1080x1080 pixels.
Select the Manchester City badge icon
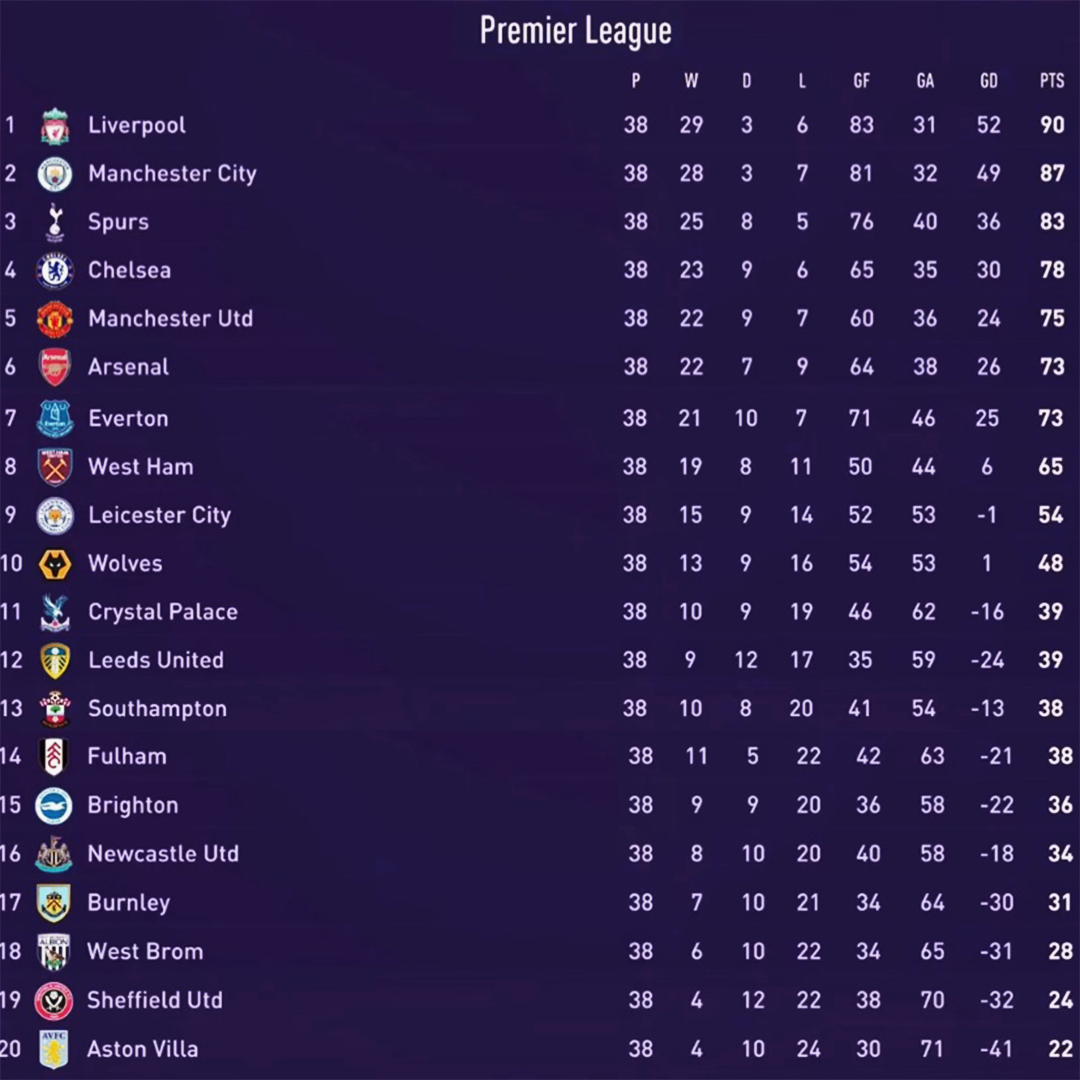point(54,174)
